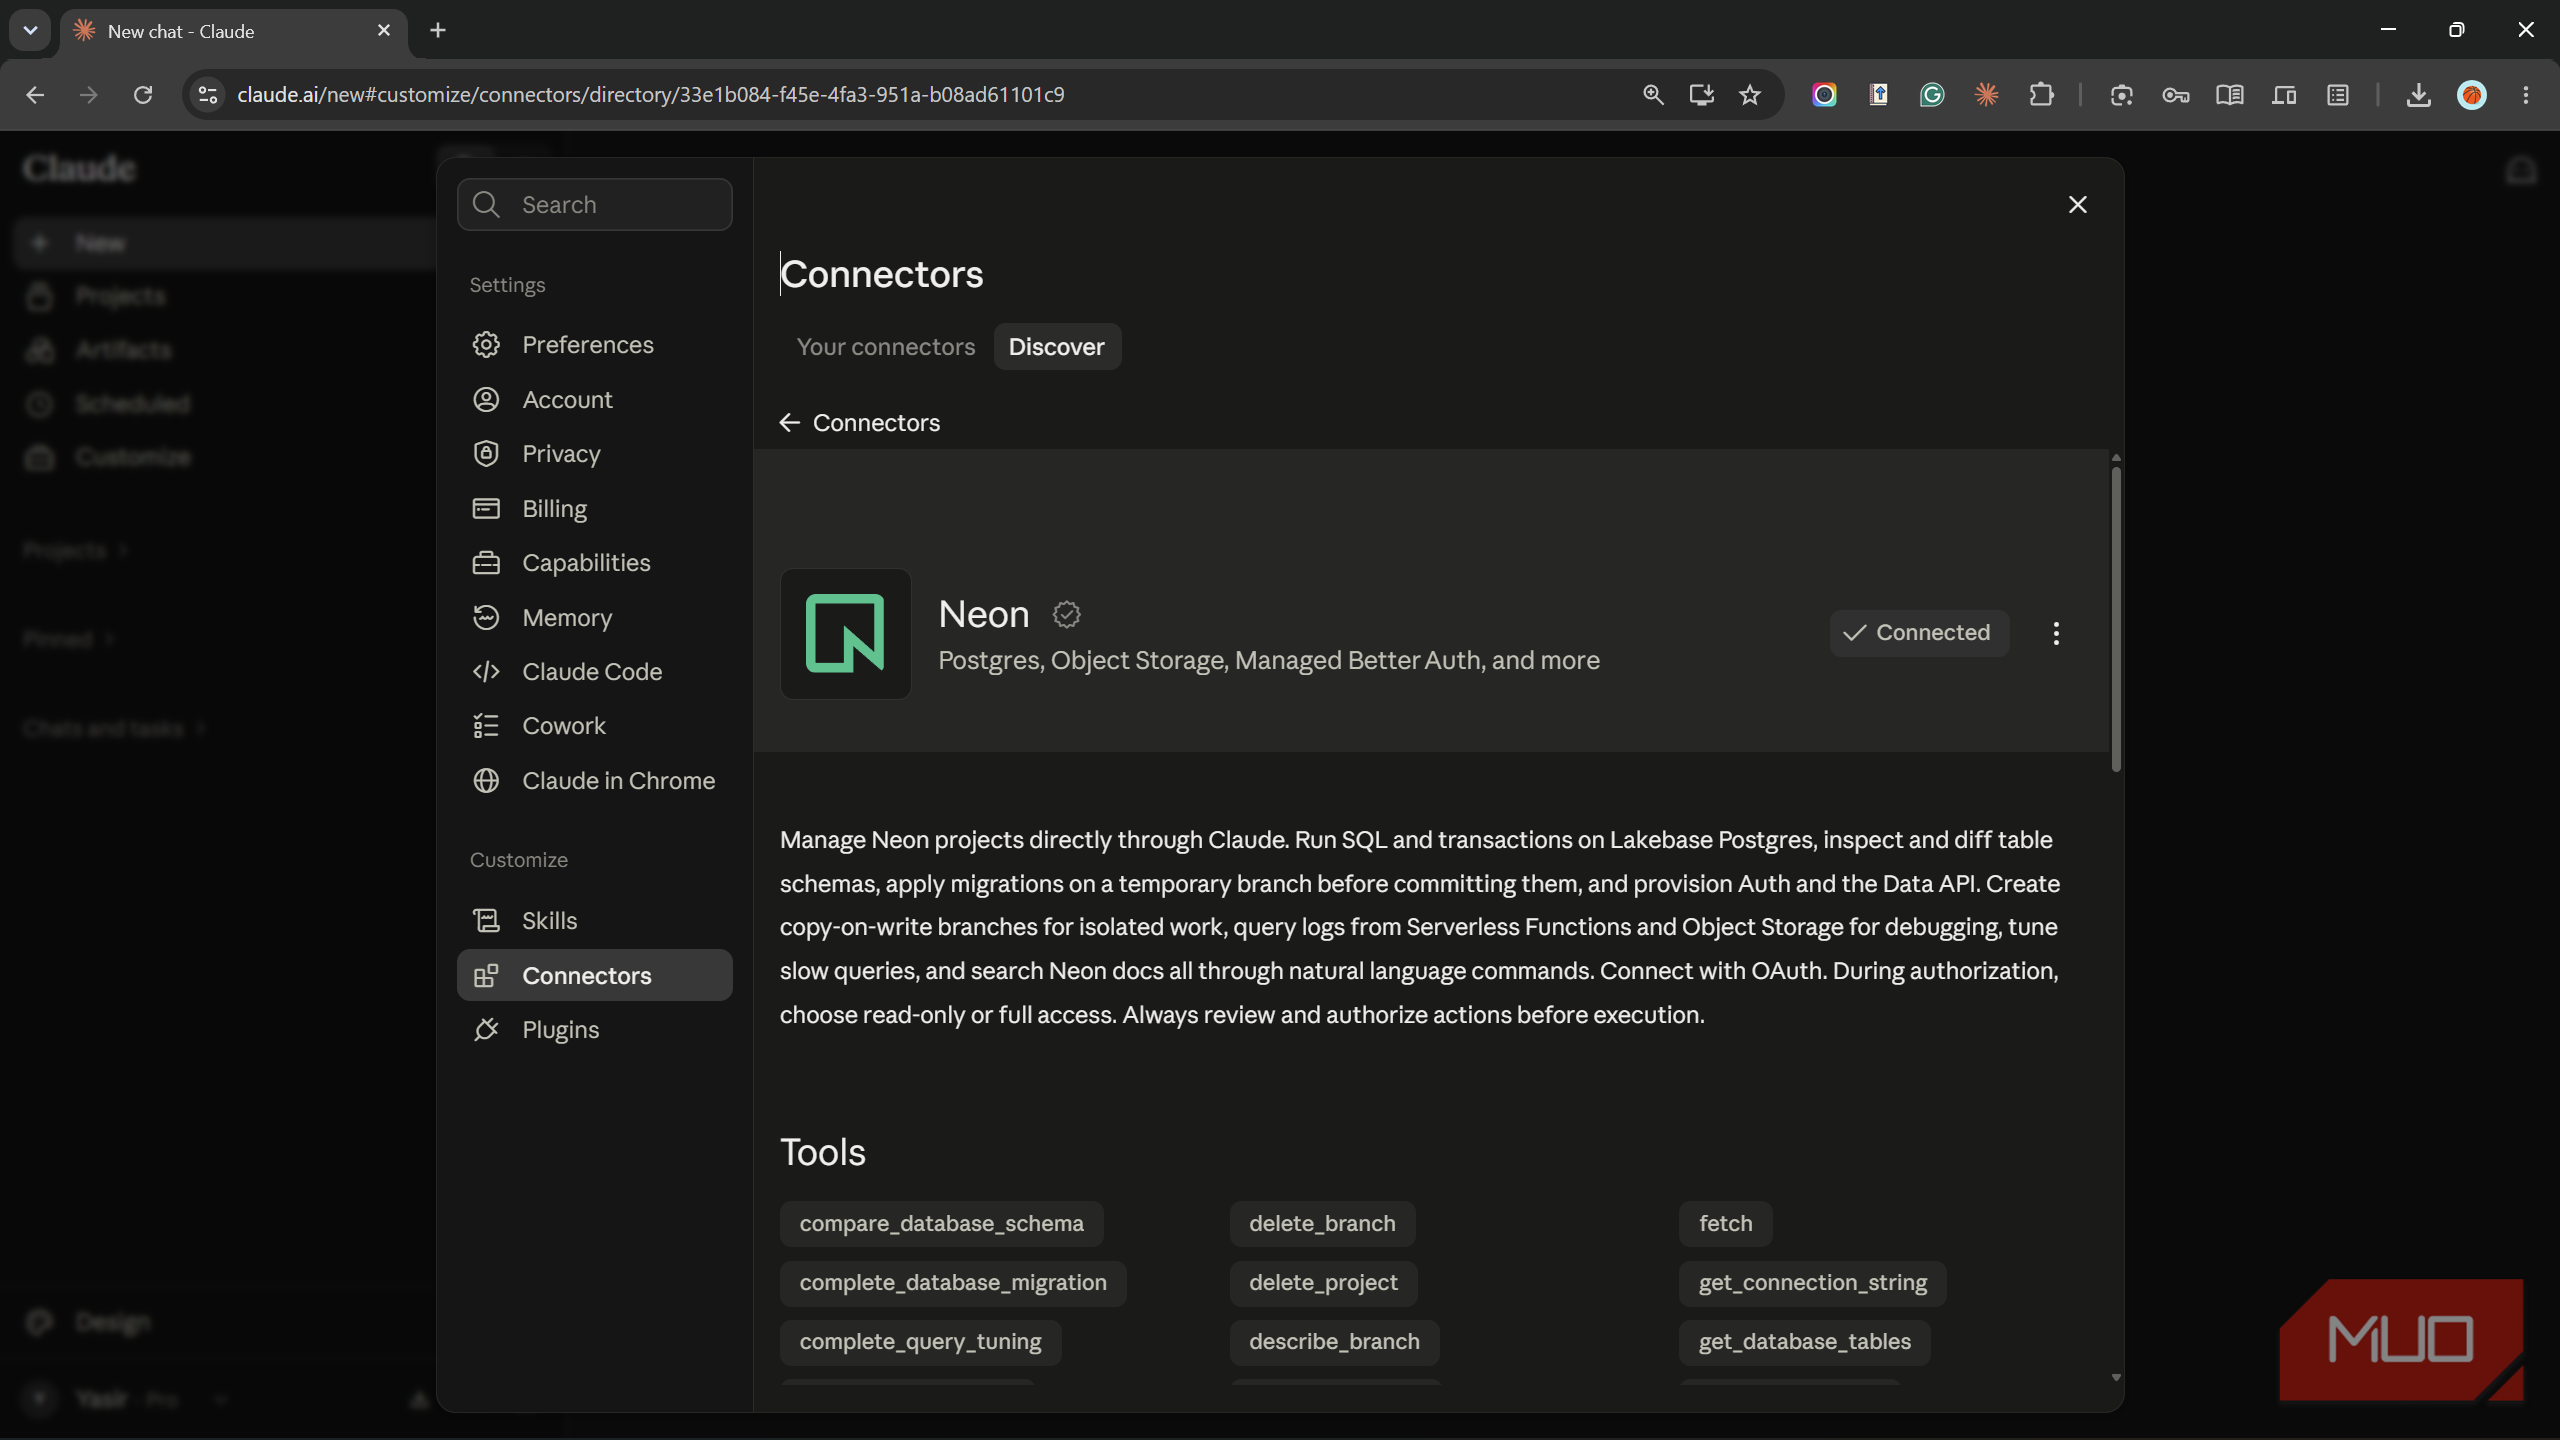Click the complete_database_migration tool chip
2560x1440 pixels.
click(953, 1282)
